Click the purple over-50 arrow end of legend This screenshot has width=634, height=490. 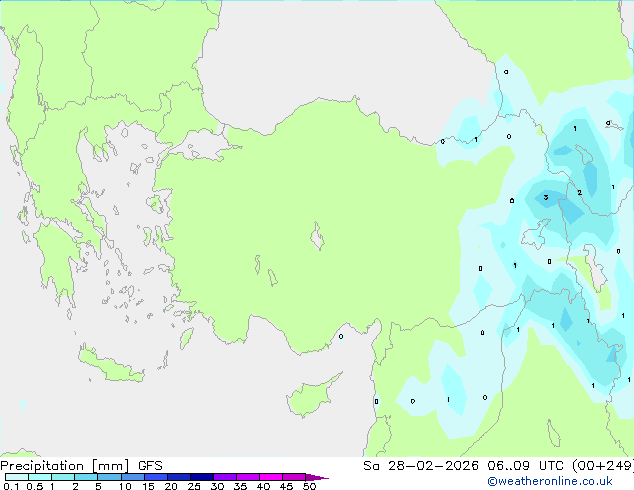click(317, 477)
